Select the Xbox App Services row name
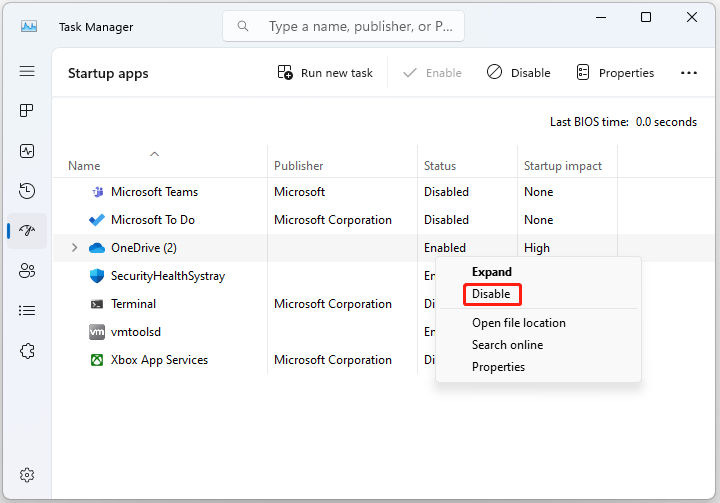Image resolution: width=720 pixels, height=503 pixels. pyautogui.click(x=159, y=360)
